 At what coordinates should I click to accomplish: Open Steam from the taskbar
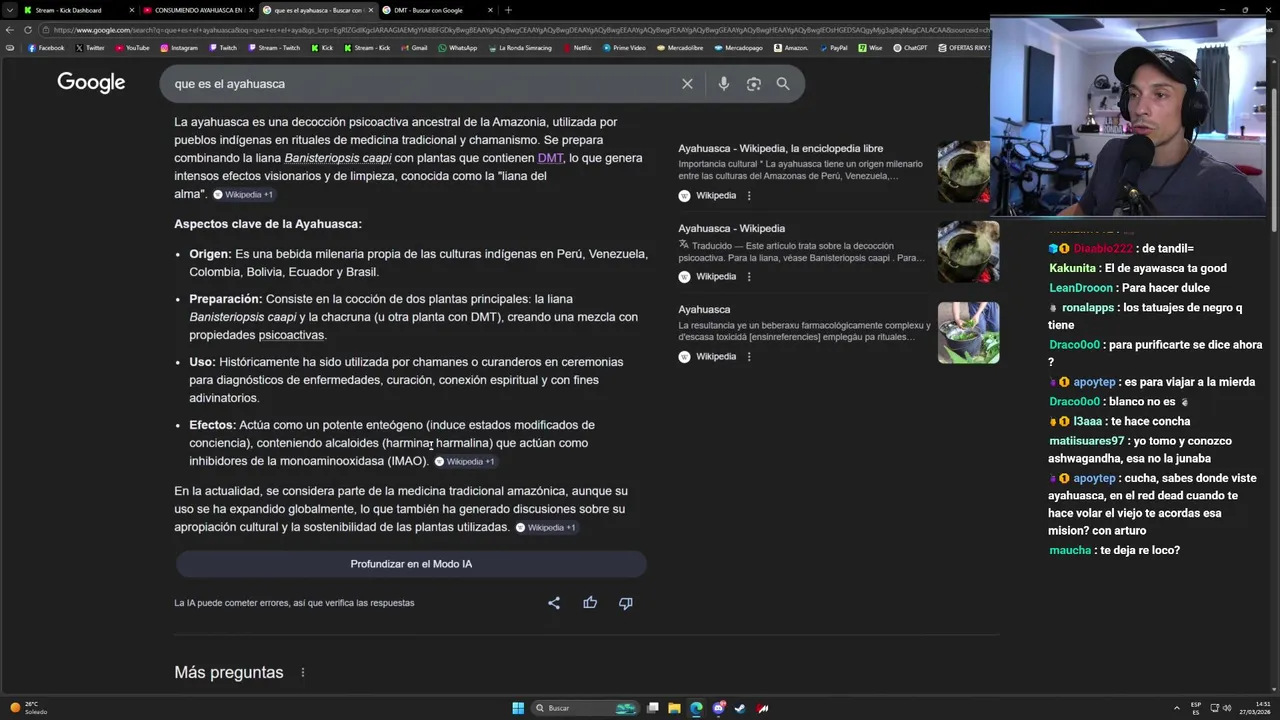tap(740, 708)
